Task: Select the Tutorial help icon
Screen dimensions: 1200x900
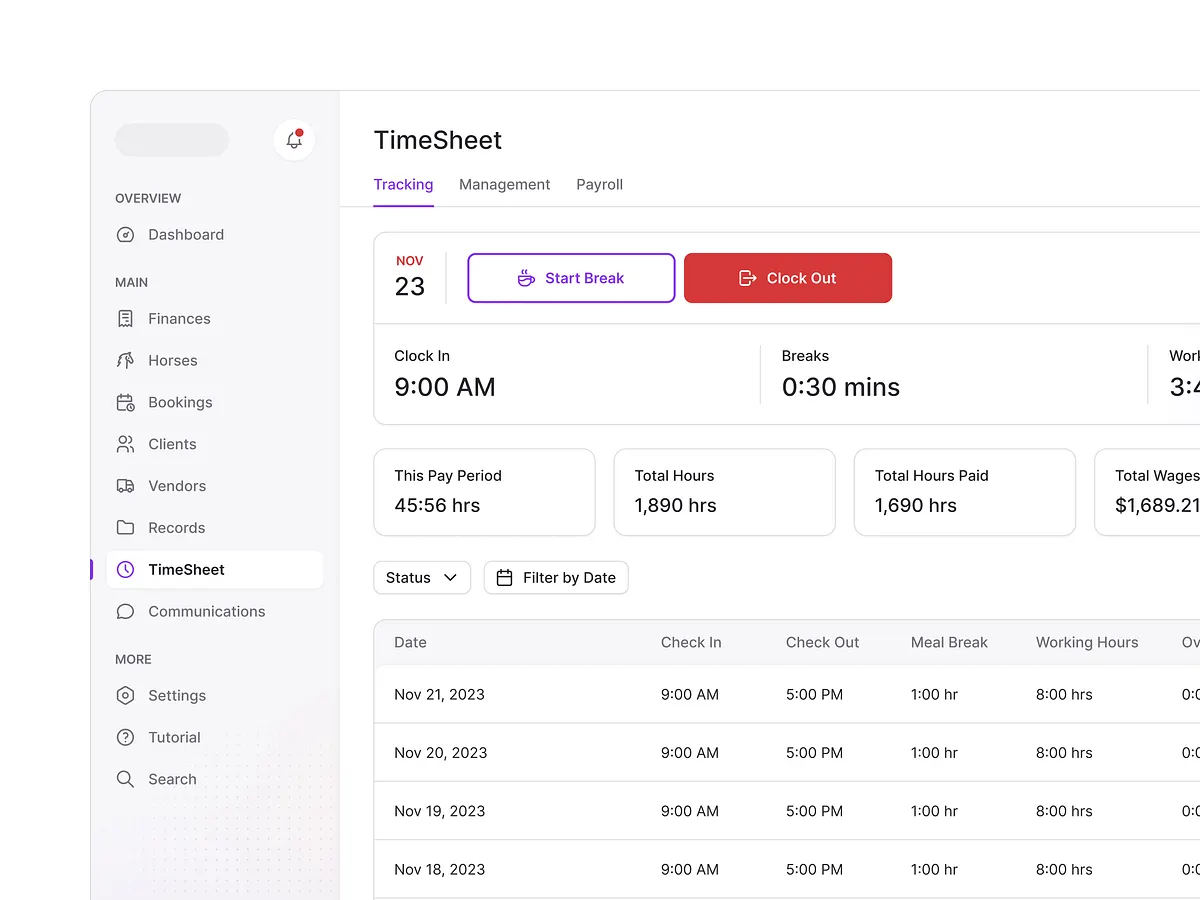Action: [x=125, y=737]
